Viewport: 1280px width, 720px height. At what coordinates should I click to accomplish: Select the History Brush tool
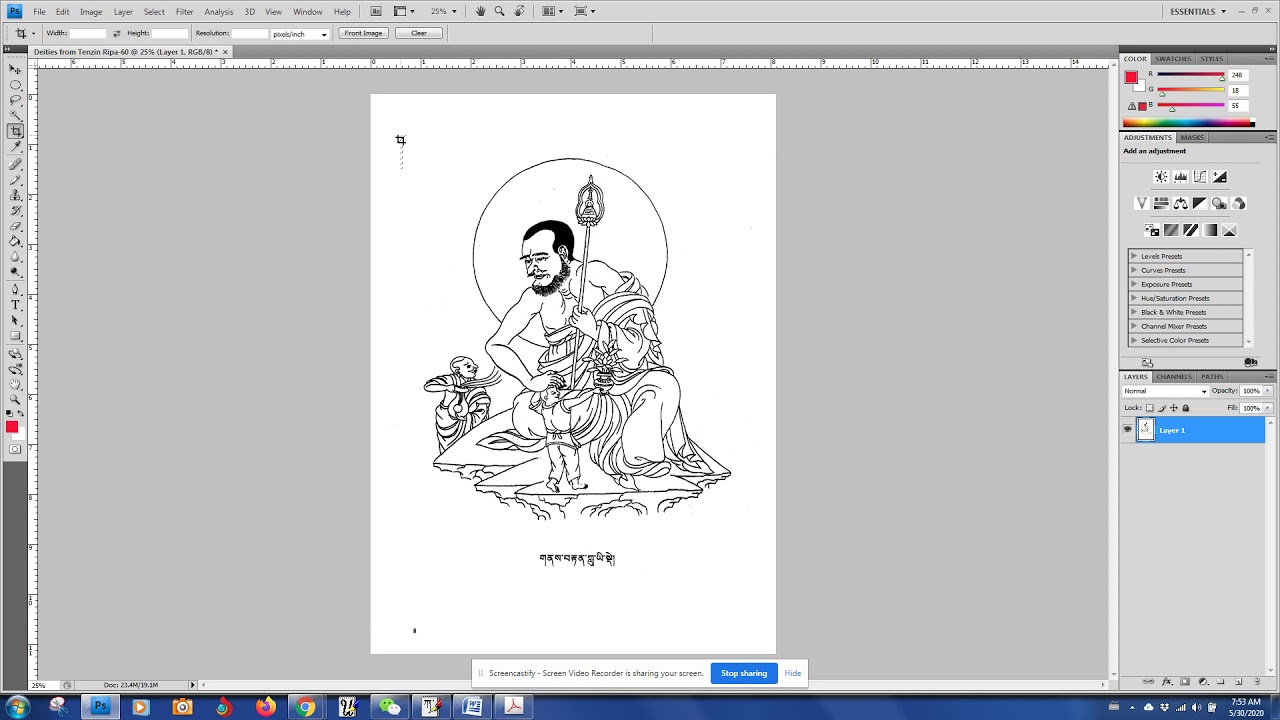pos(15,211)
